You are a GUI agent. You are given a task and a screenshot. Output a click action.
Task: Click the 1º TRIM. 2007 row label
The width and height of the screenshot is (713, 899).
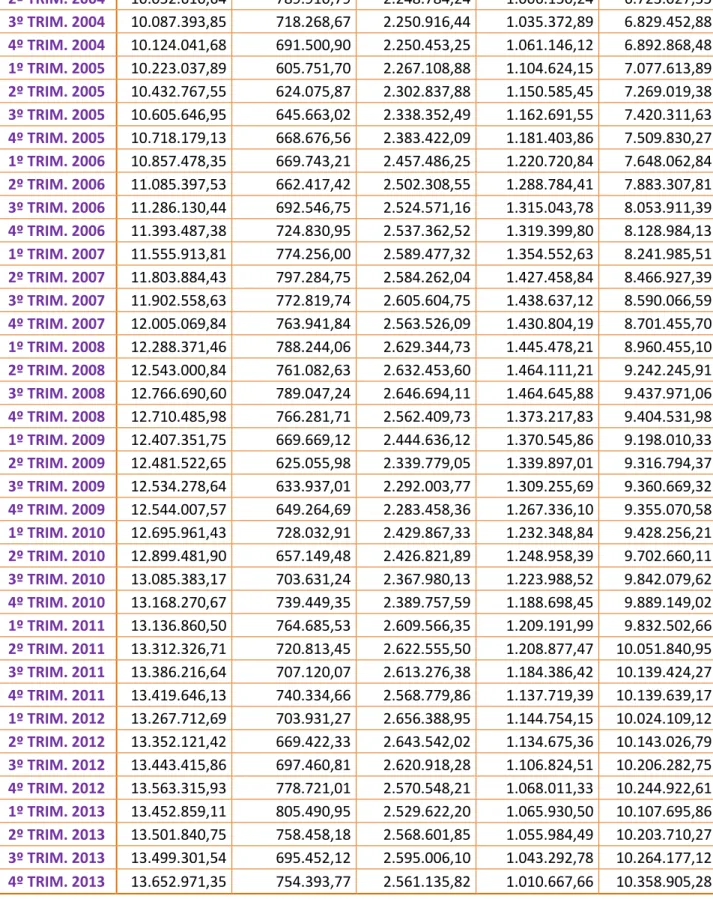pyautogui.click(x=57, y=254)
